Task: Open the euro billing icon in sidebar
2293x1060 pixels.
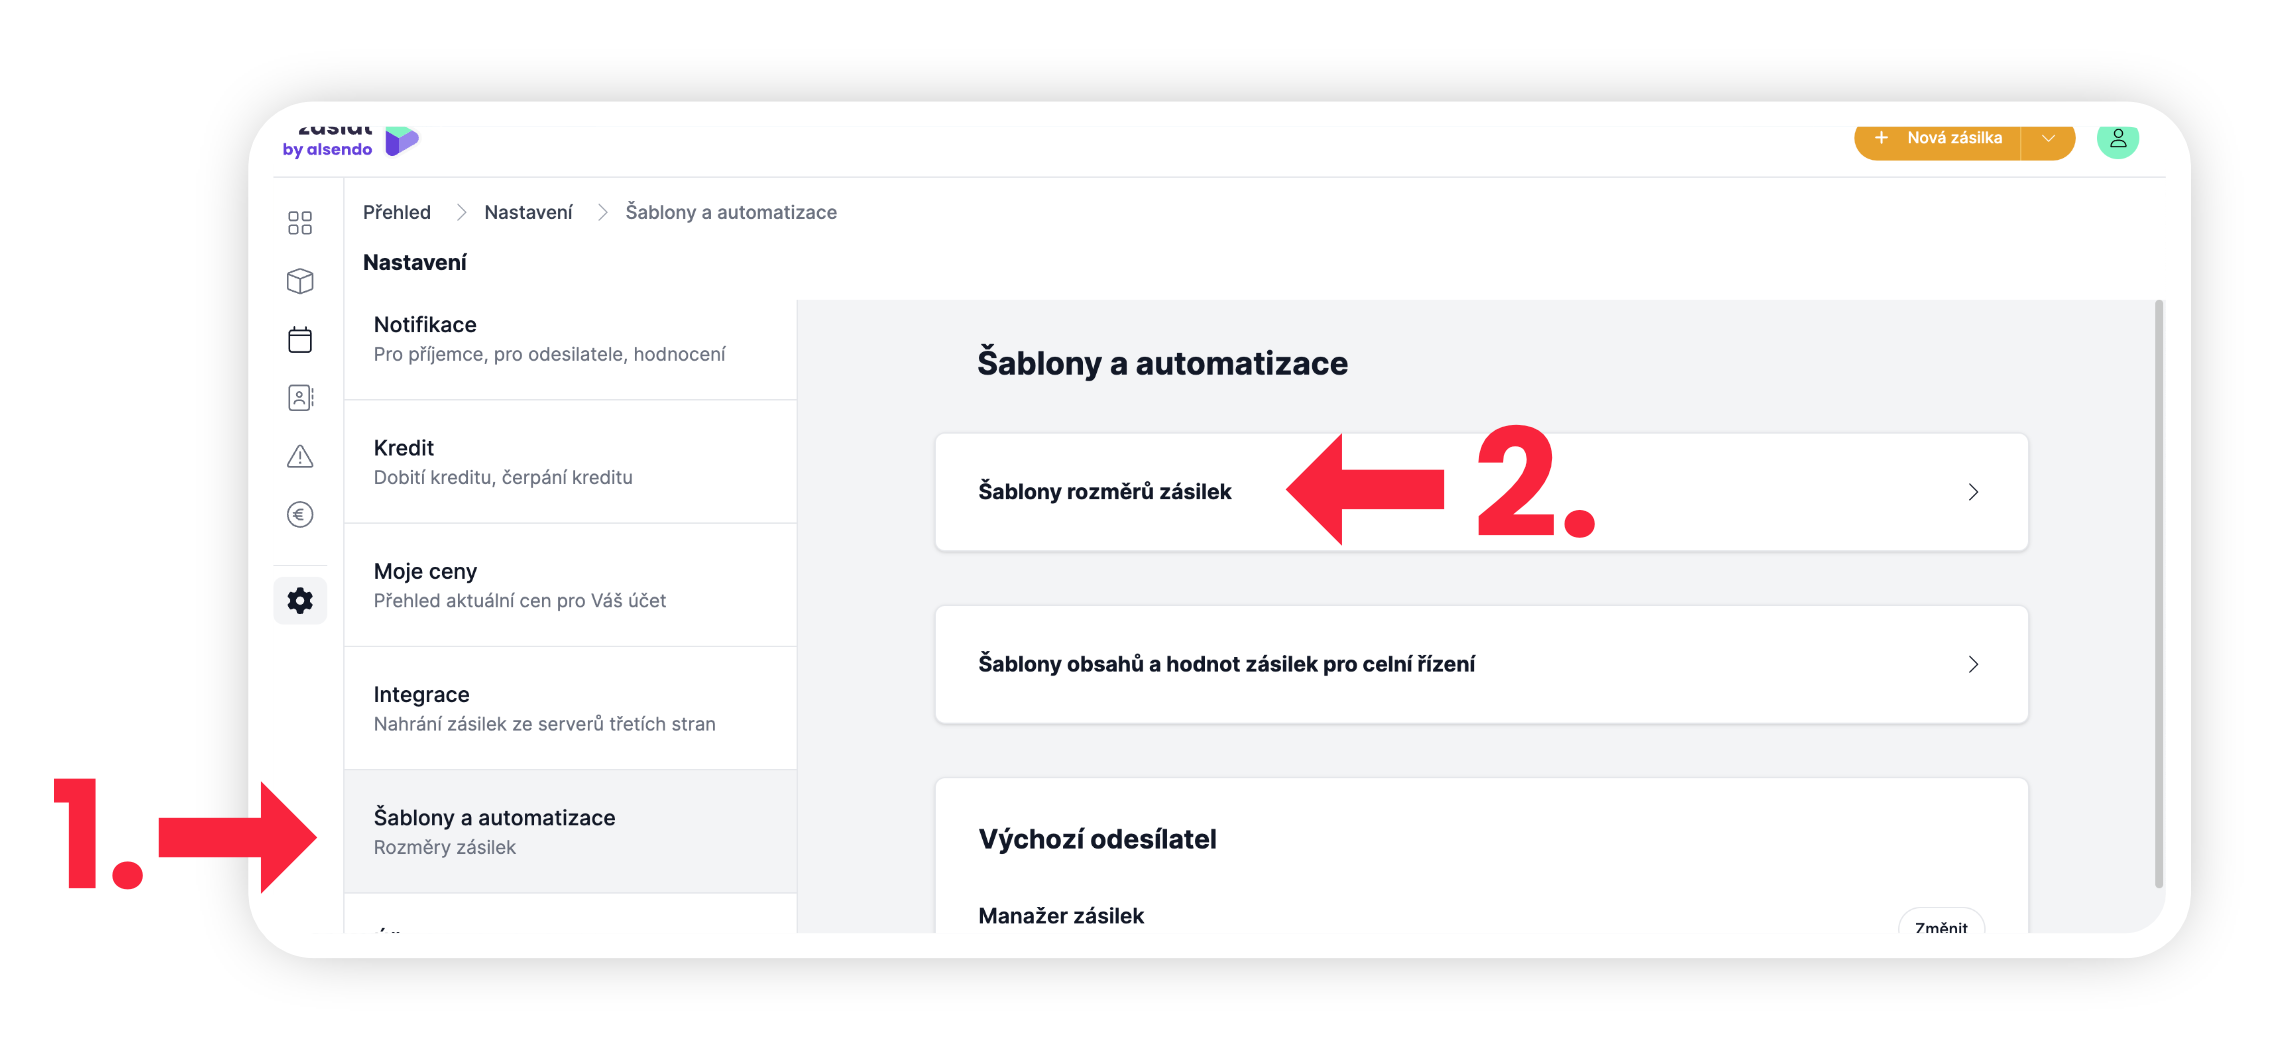Action: click(300, 515)
